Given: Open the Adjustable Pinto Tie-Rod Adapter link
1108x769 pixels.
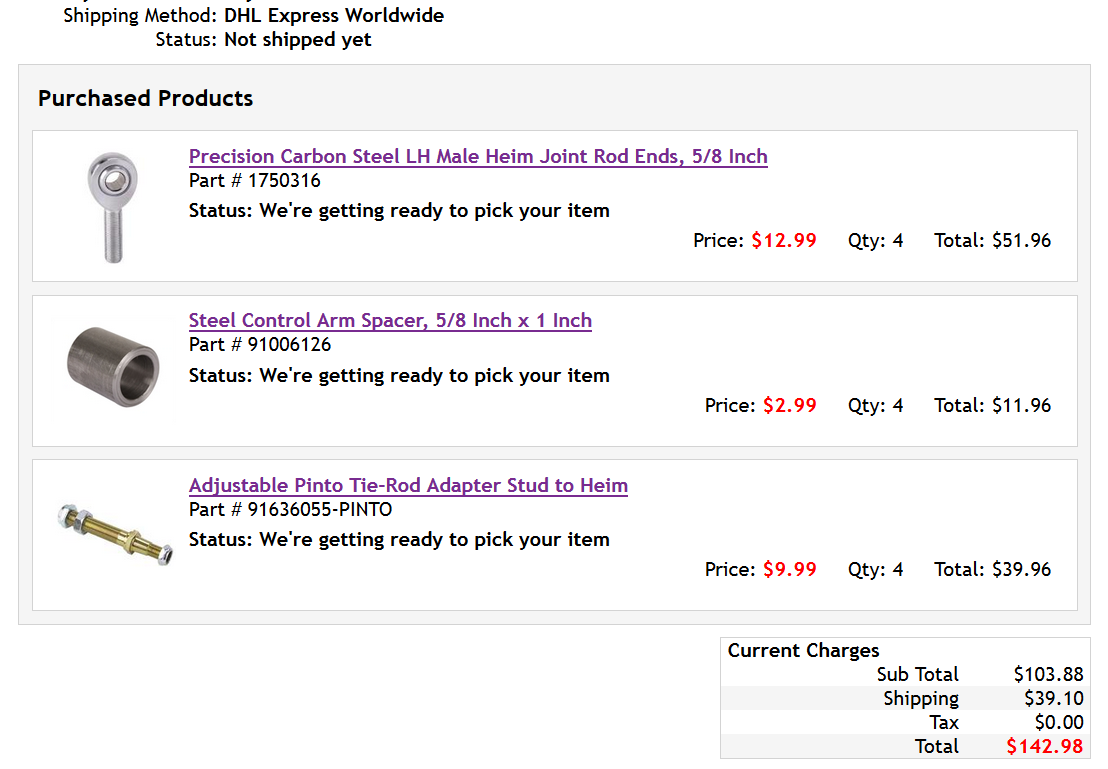Looking at the screenshot, I should (x=408, y=485).
